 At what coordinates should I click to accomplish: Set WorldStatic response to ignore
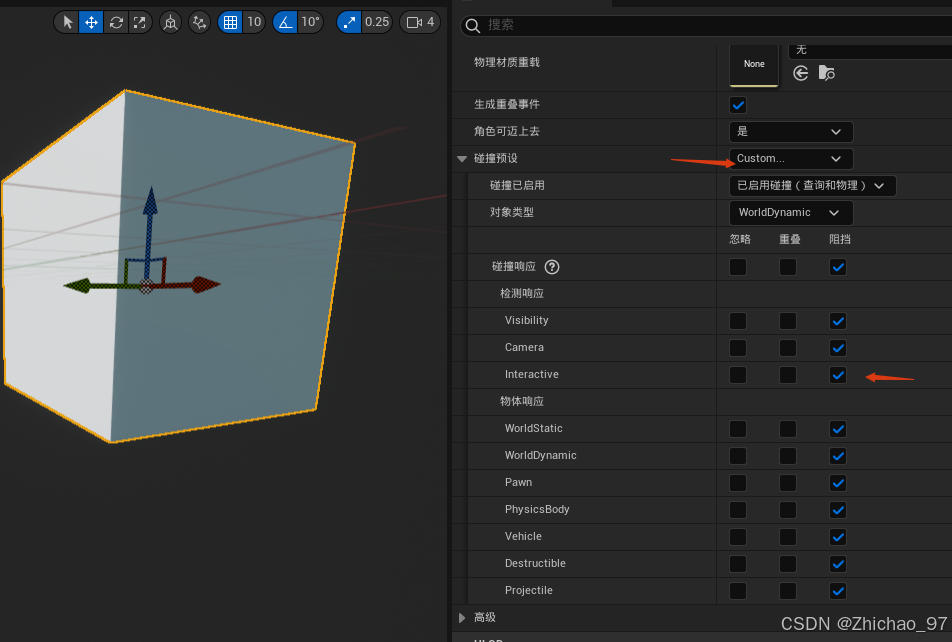coord(738,429)
